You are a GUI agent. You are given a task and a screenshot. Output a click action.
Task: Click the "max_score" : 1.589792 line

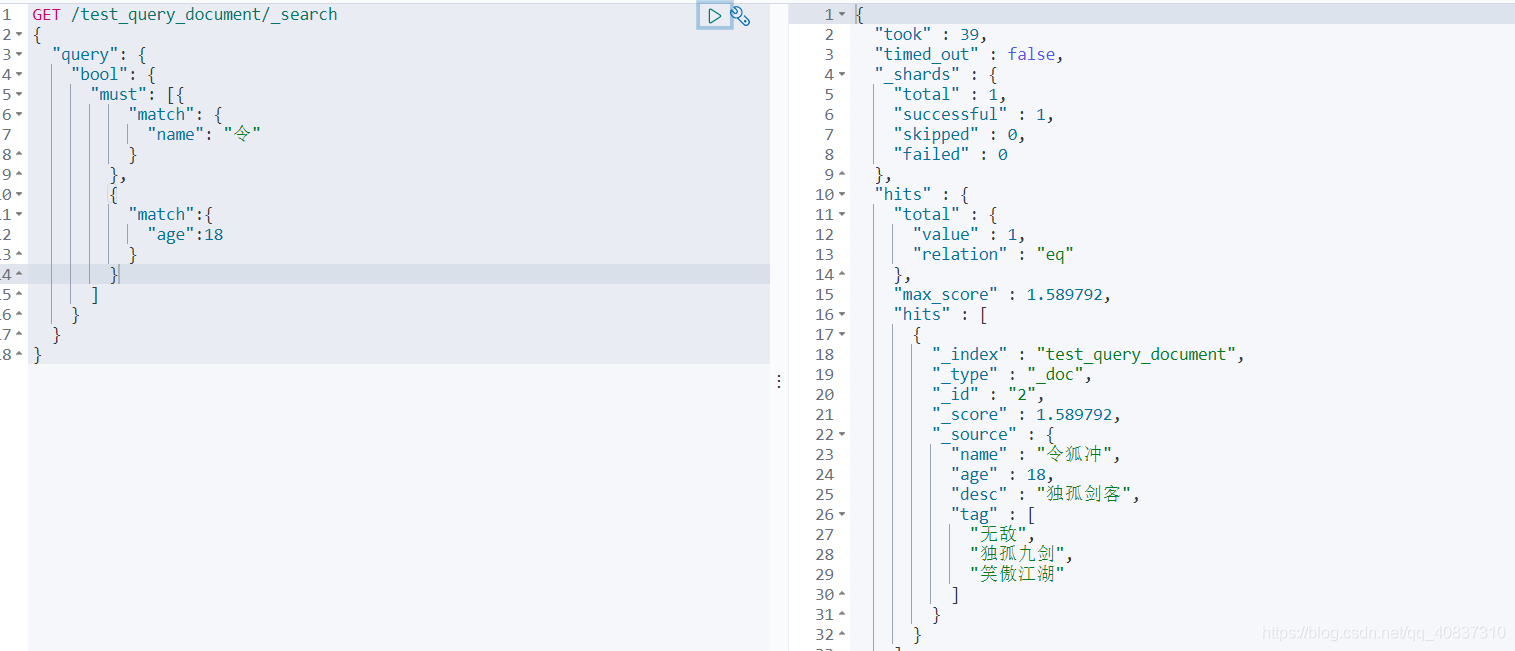tap(1002, 294)
